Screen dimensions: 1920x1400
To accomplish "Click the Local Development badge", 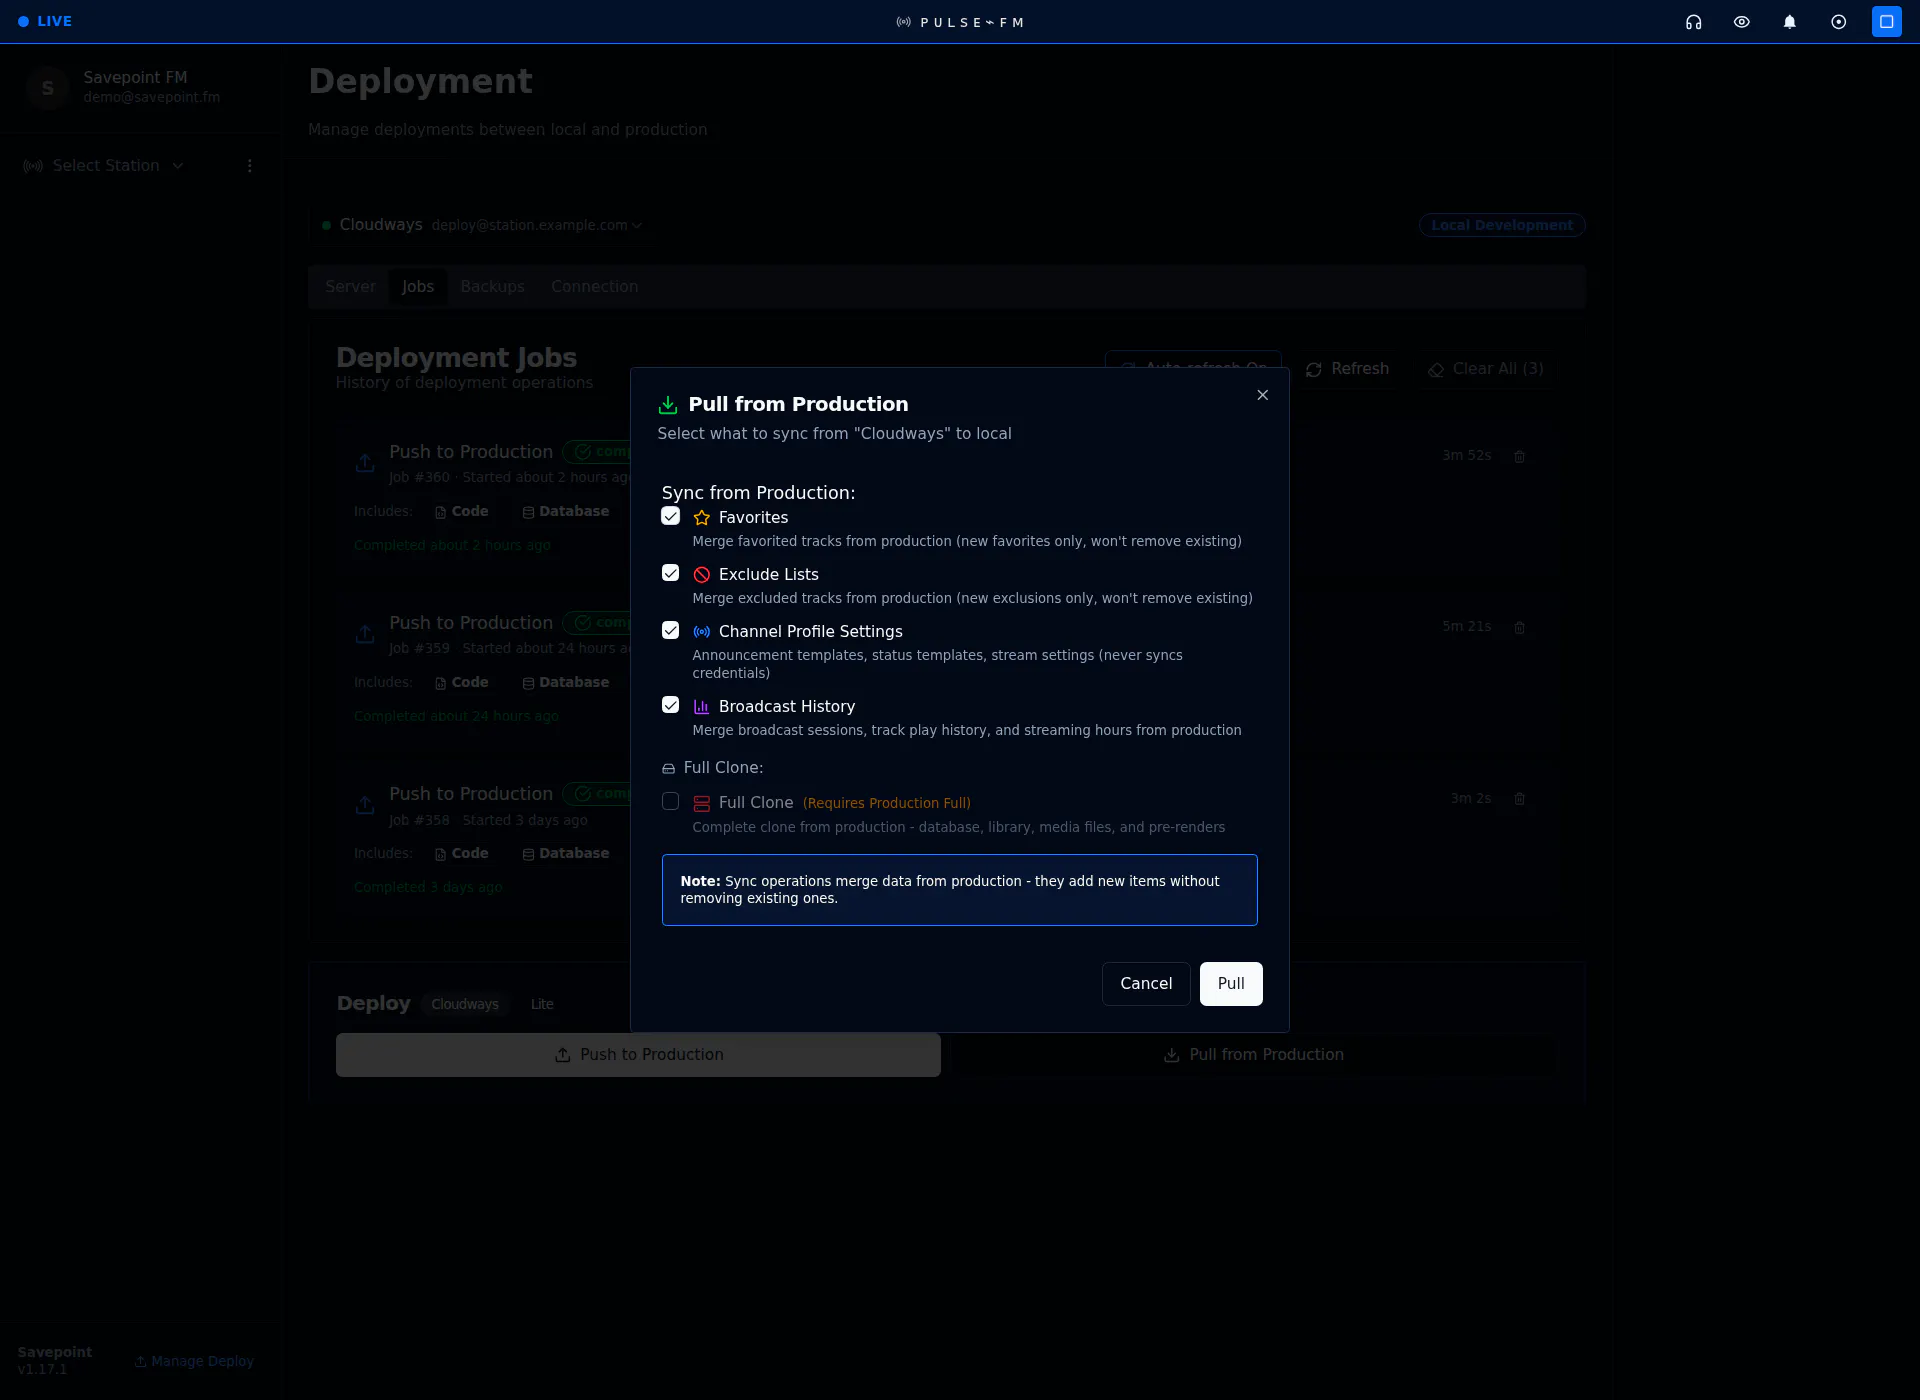I will pyautogui.click(x=1501, y=225).
